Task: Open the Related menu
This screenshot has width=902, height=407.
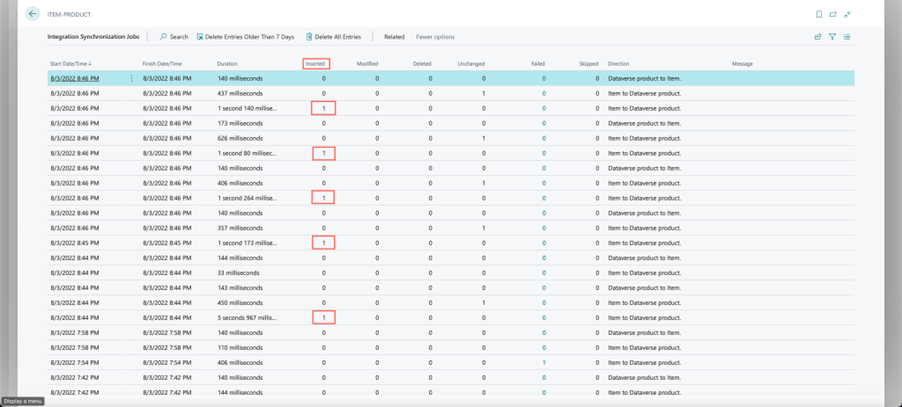Action: pyautogui.click(x=394, y=37)
